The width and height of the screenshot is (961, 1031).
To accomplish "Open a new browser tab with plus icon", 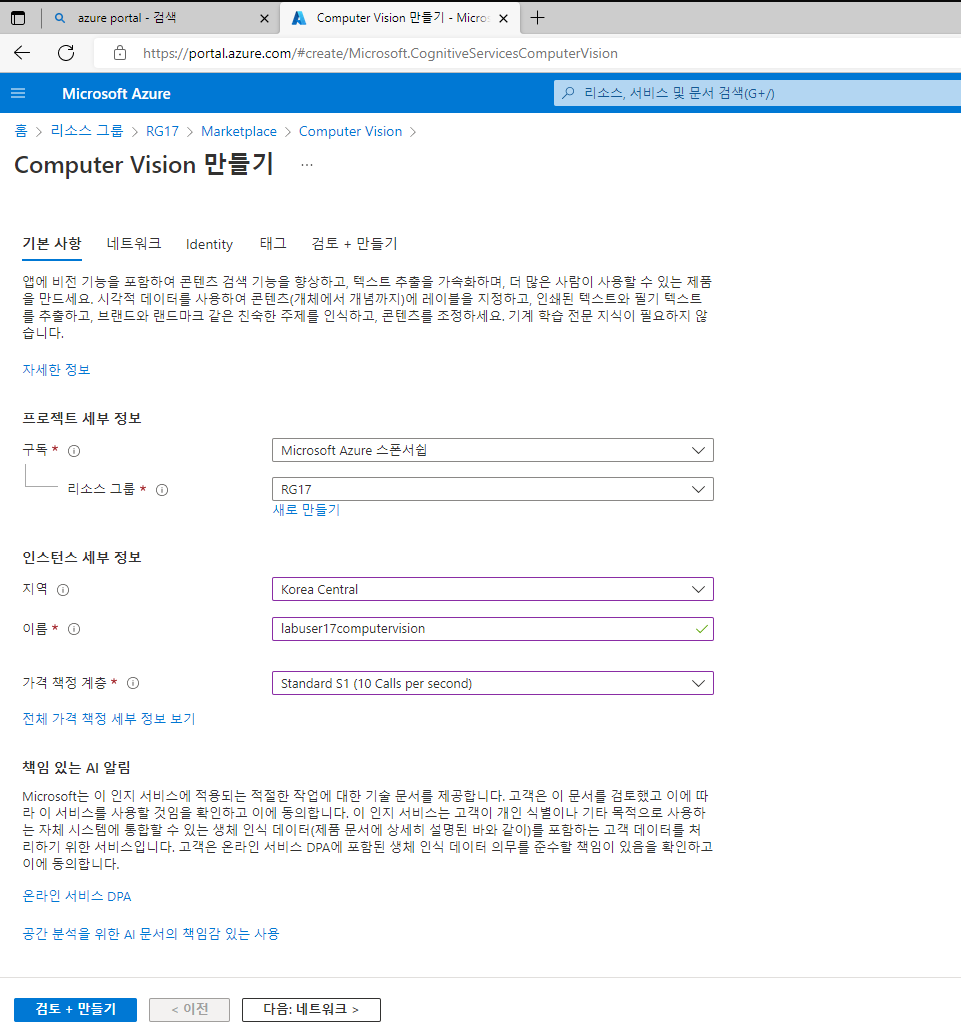I will click(x=537, y=18).
